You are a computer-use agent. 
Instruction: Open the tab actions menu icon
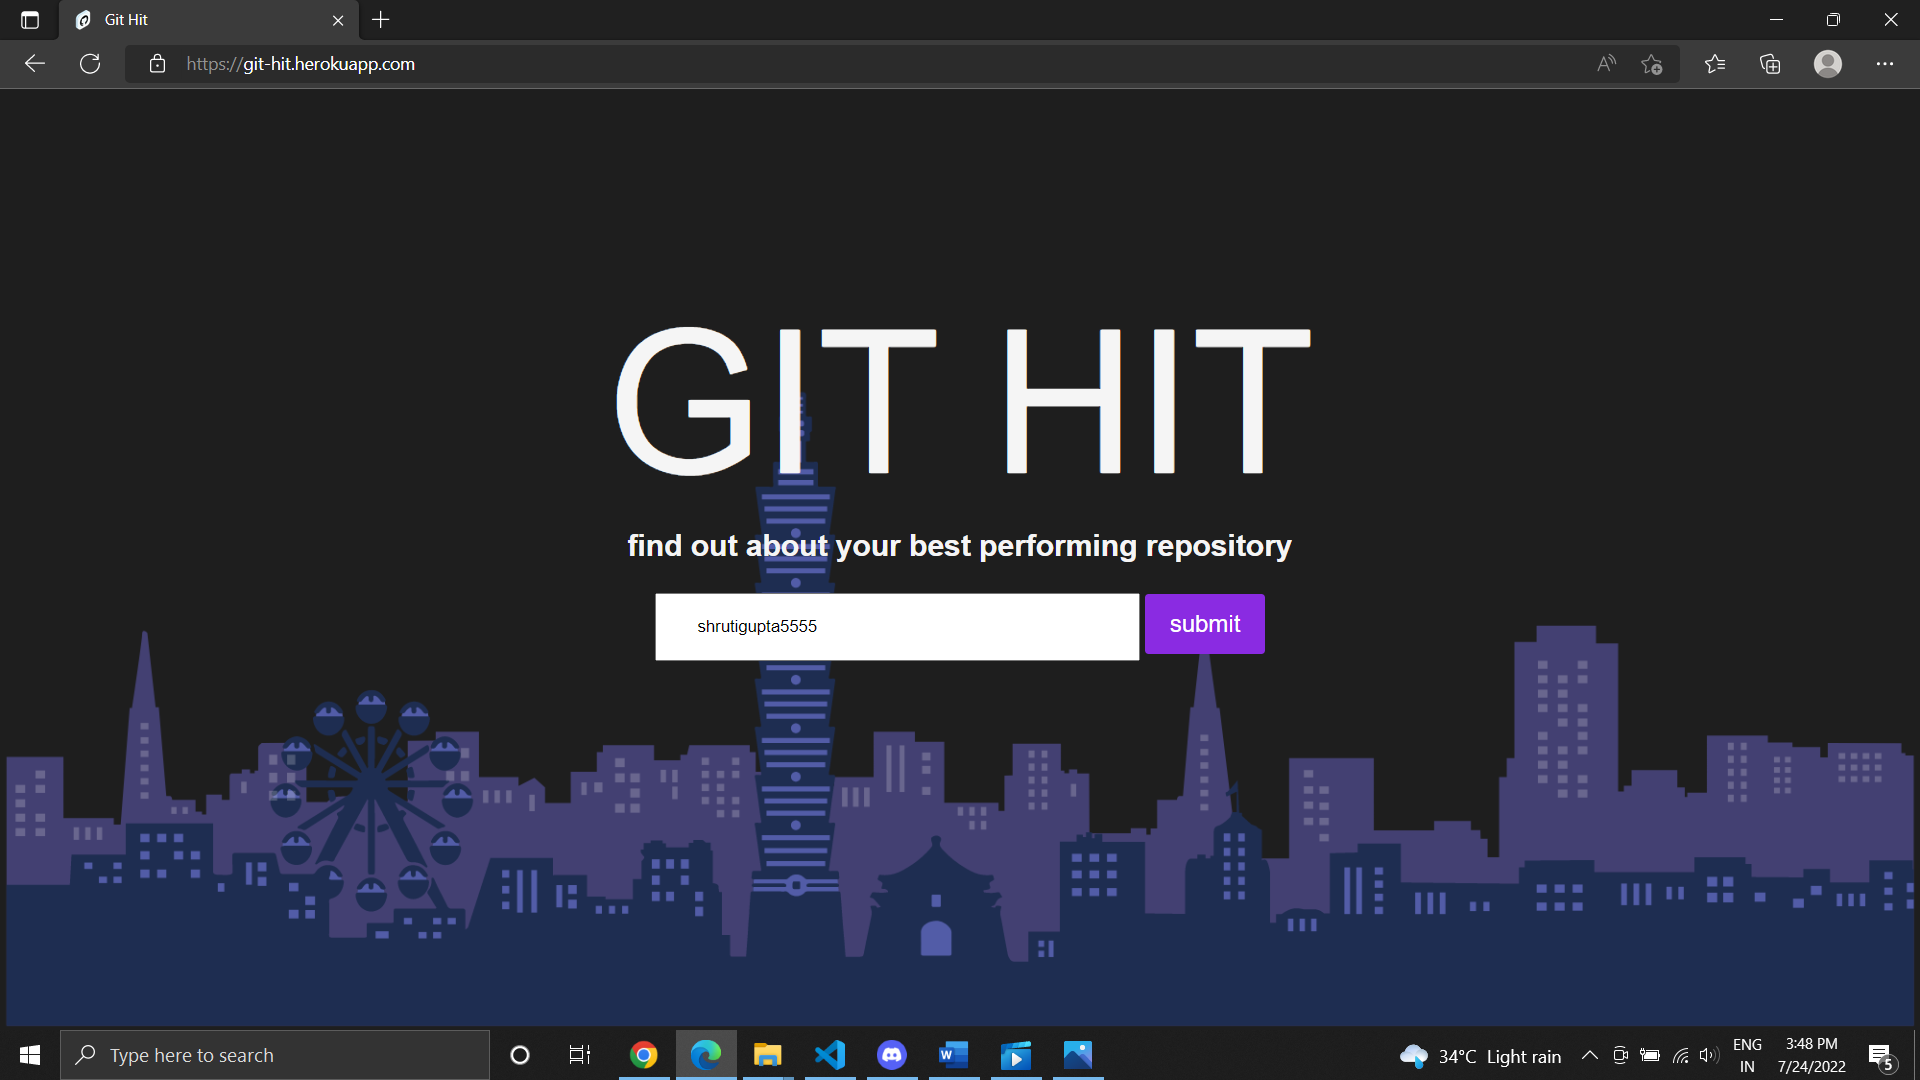coord(30,20)
